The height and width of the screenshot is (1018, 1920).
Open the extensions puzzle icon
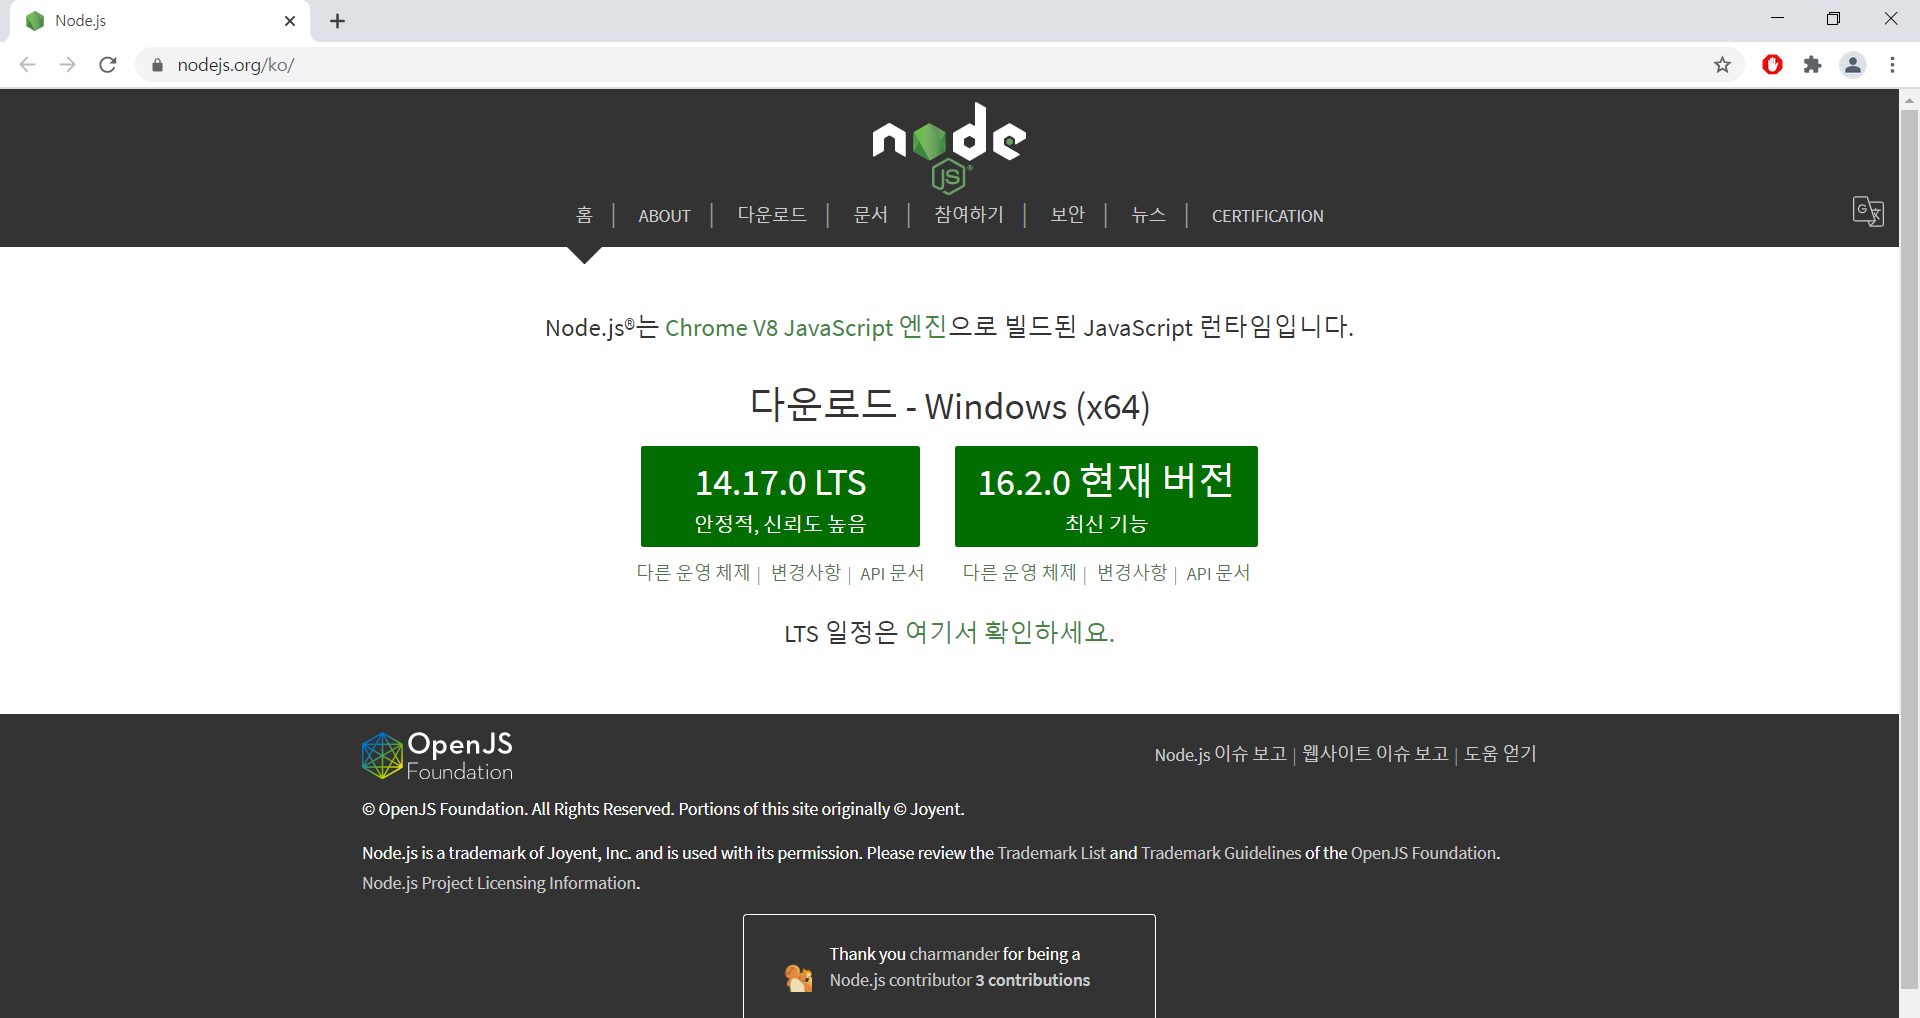(1812, 65)
